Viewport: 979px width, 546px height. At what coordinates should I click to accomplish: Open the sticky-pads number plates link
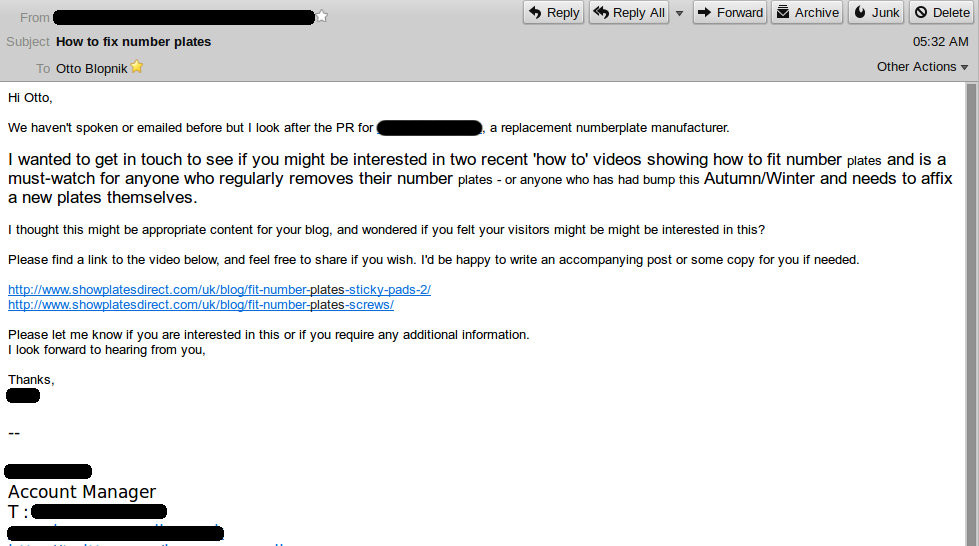[219, 289]
